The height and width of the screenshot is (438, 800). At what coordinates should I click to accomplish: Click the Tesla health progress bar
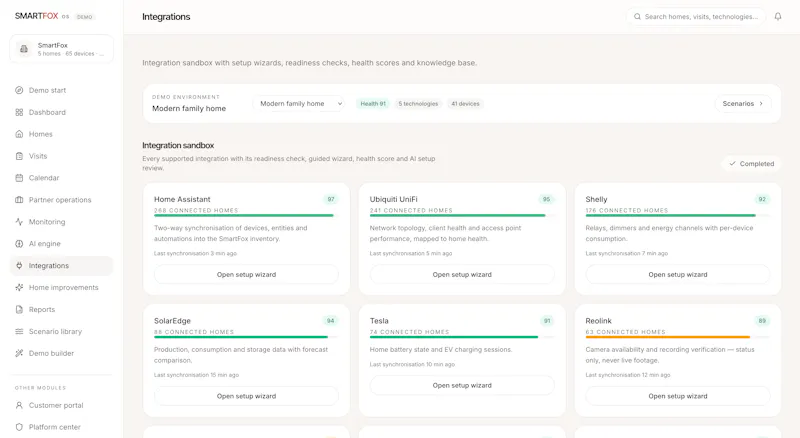462,337
